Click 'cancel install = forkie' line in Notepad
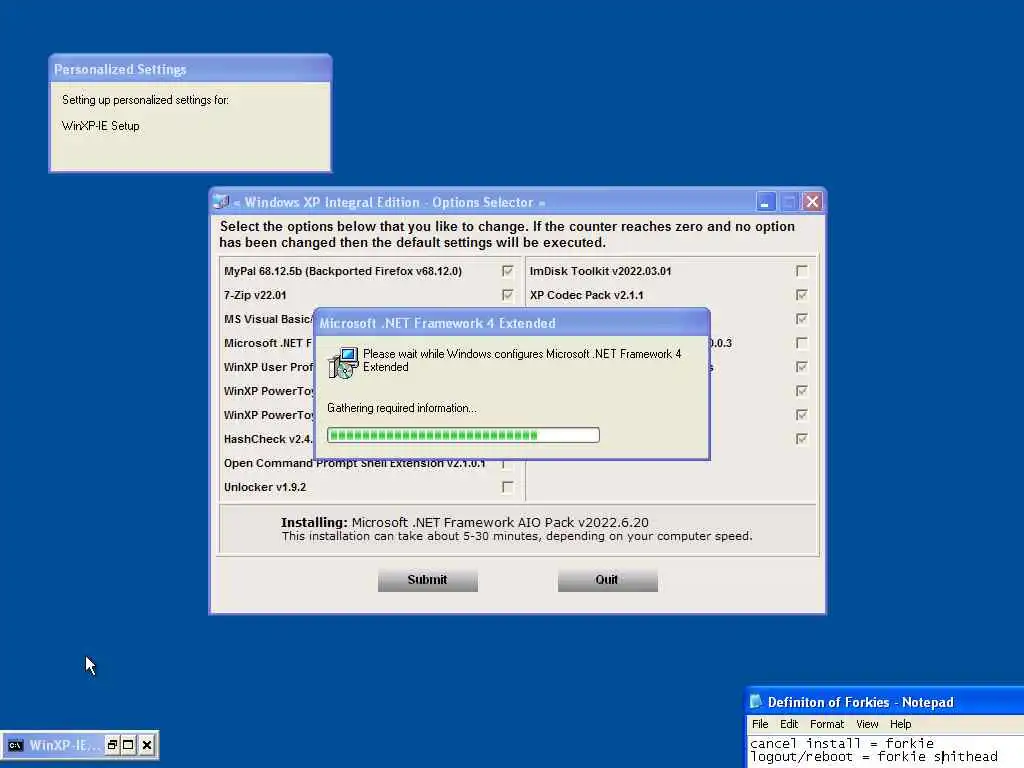 842,743
